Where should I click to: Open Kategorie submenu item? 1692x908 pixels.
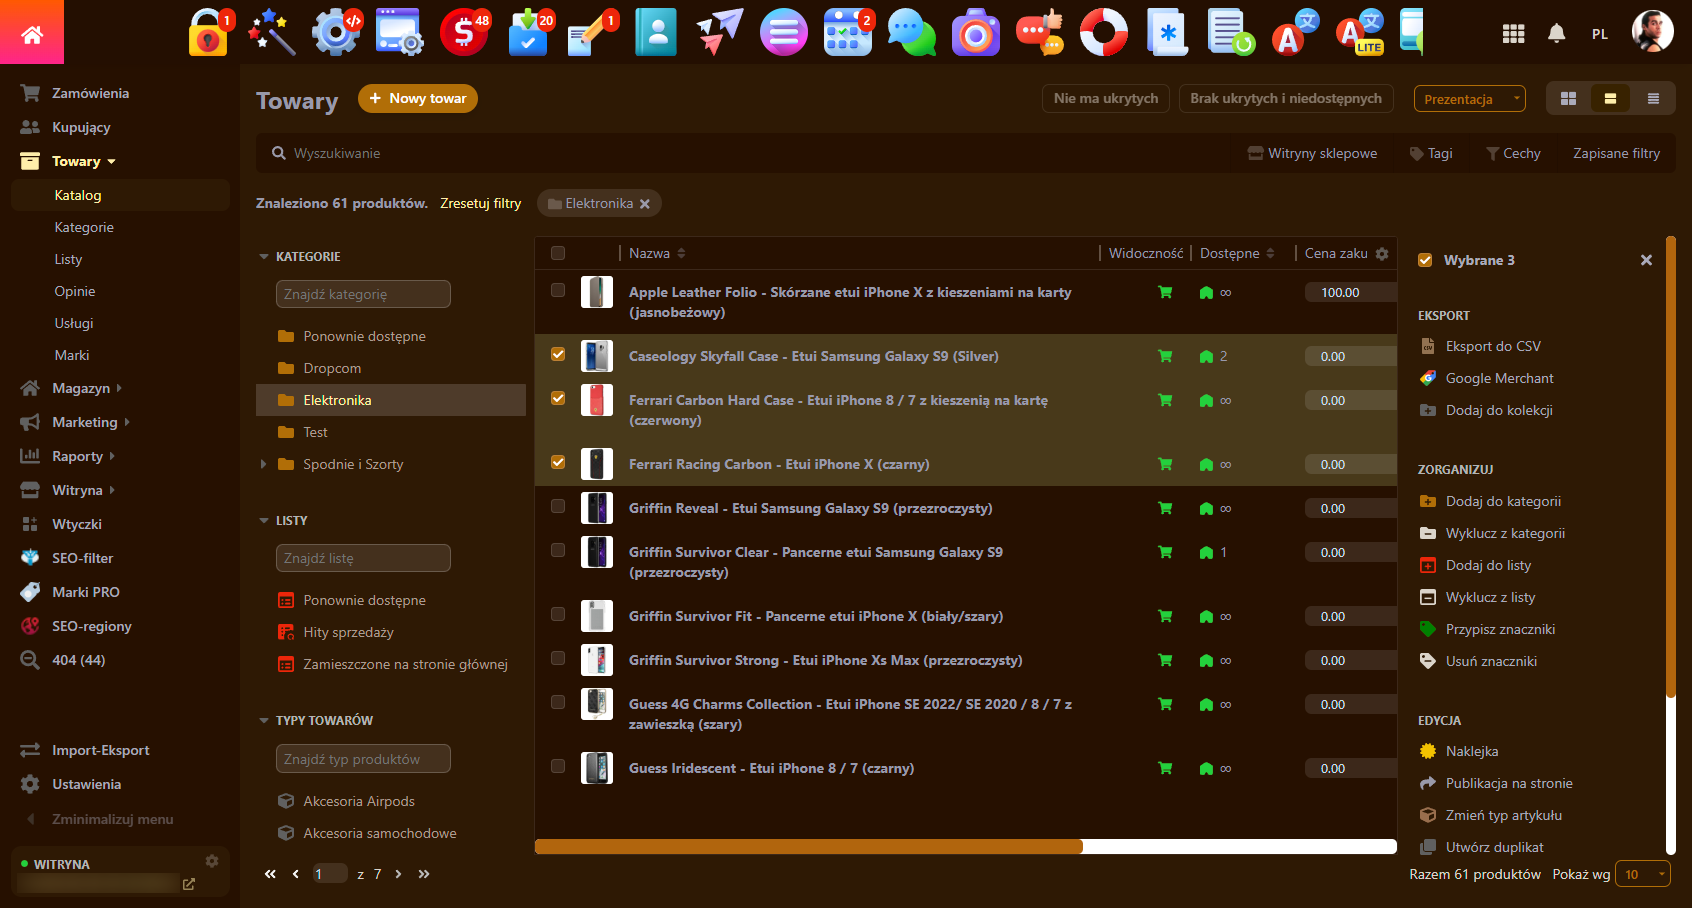84,227
